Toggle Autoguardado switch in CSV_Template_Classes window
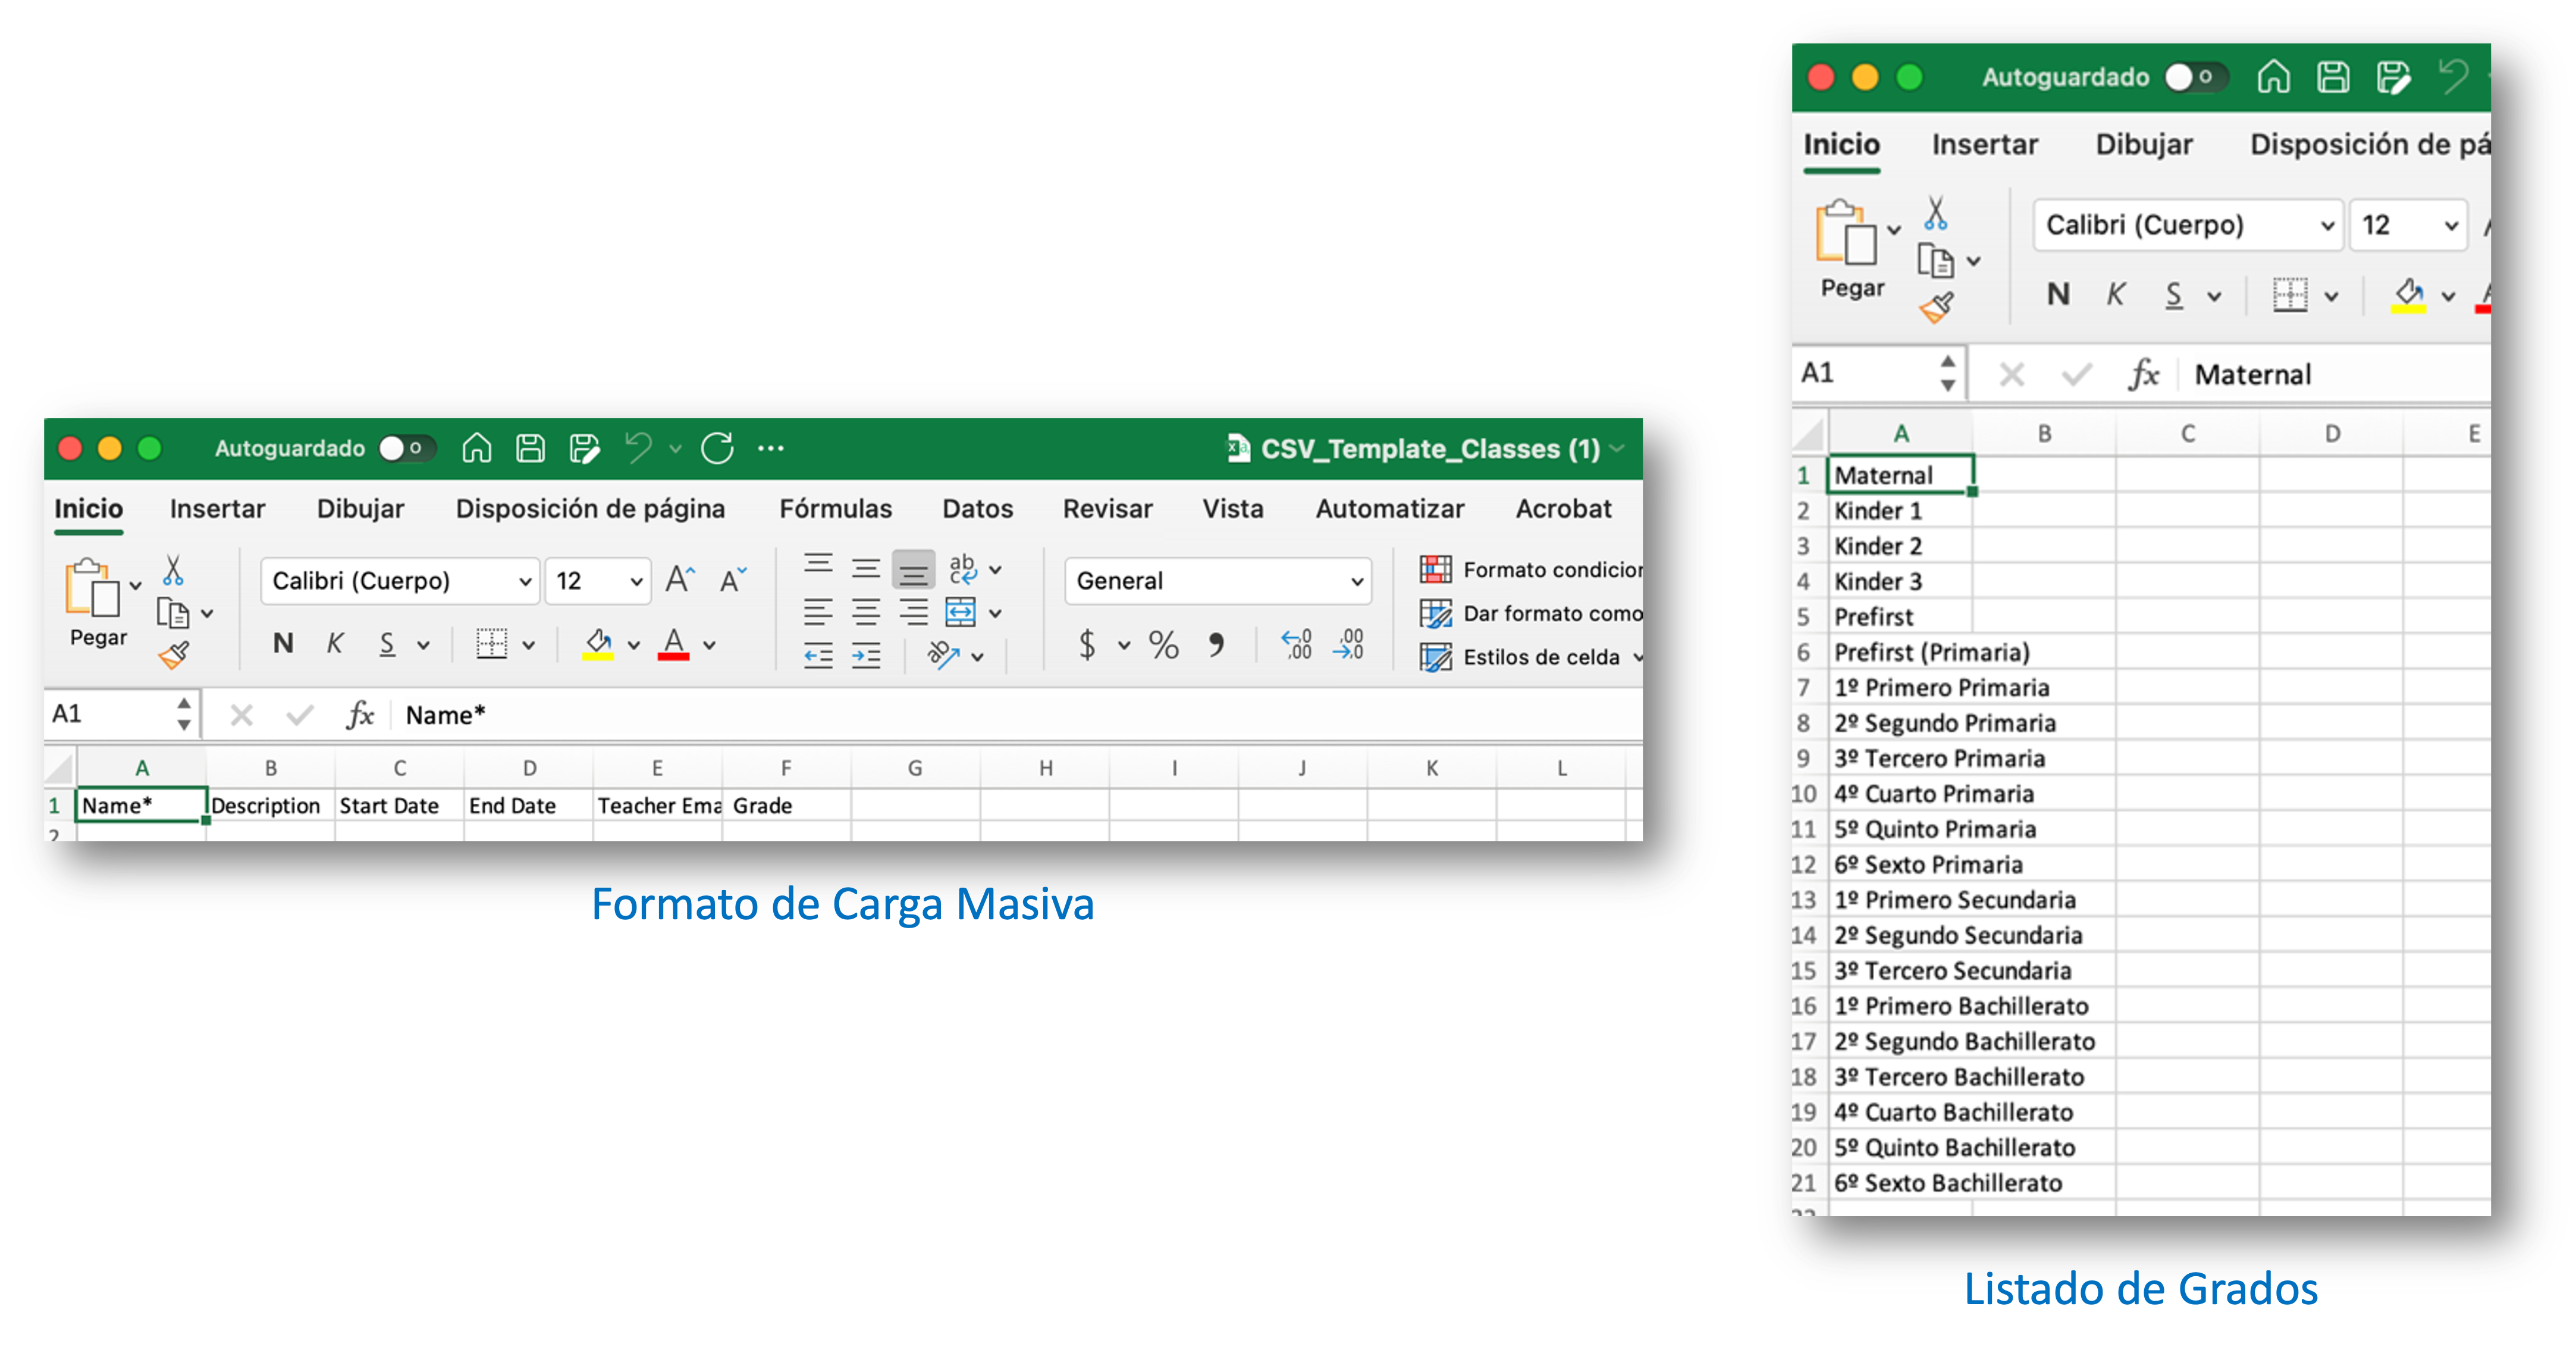The width and height of the screenshot is (2576, 1347). pyautogui.click(x=406, y=449)
